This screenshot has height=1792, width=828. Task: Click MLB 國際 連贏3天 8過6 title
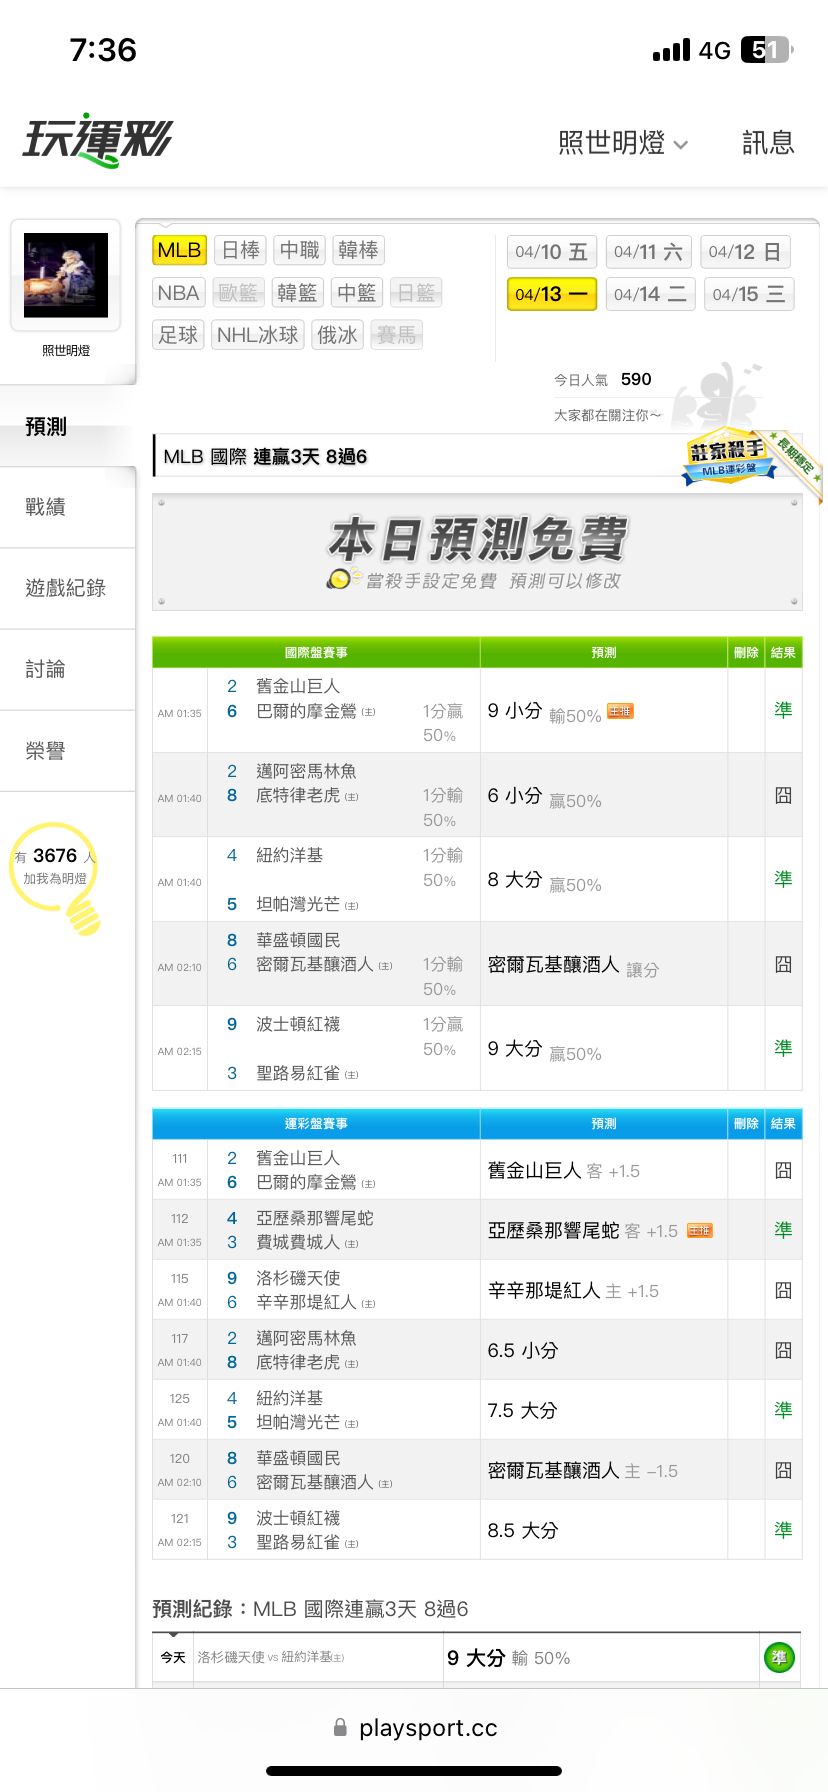(265, 457)
